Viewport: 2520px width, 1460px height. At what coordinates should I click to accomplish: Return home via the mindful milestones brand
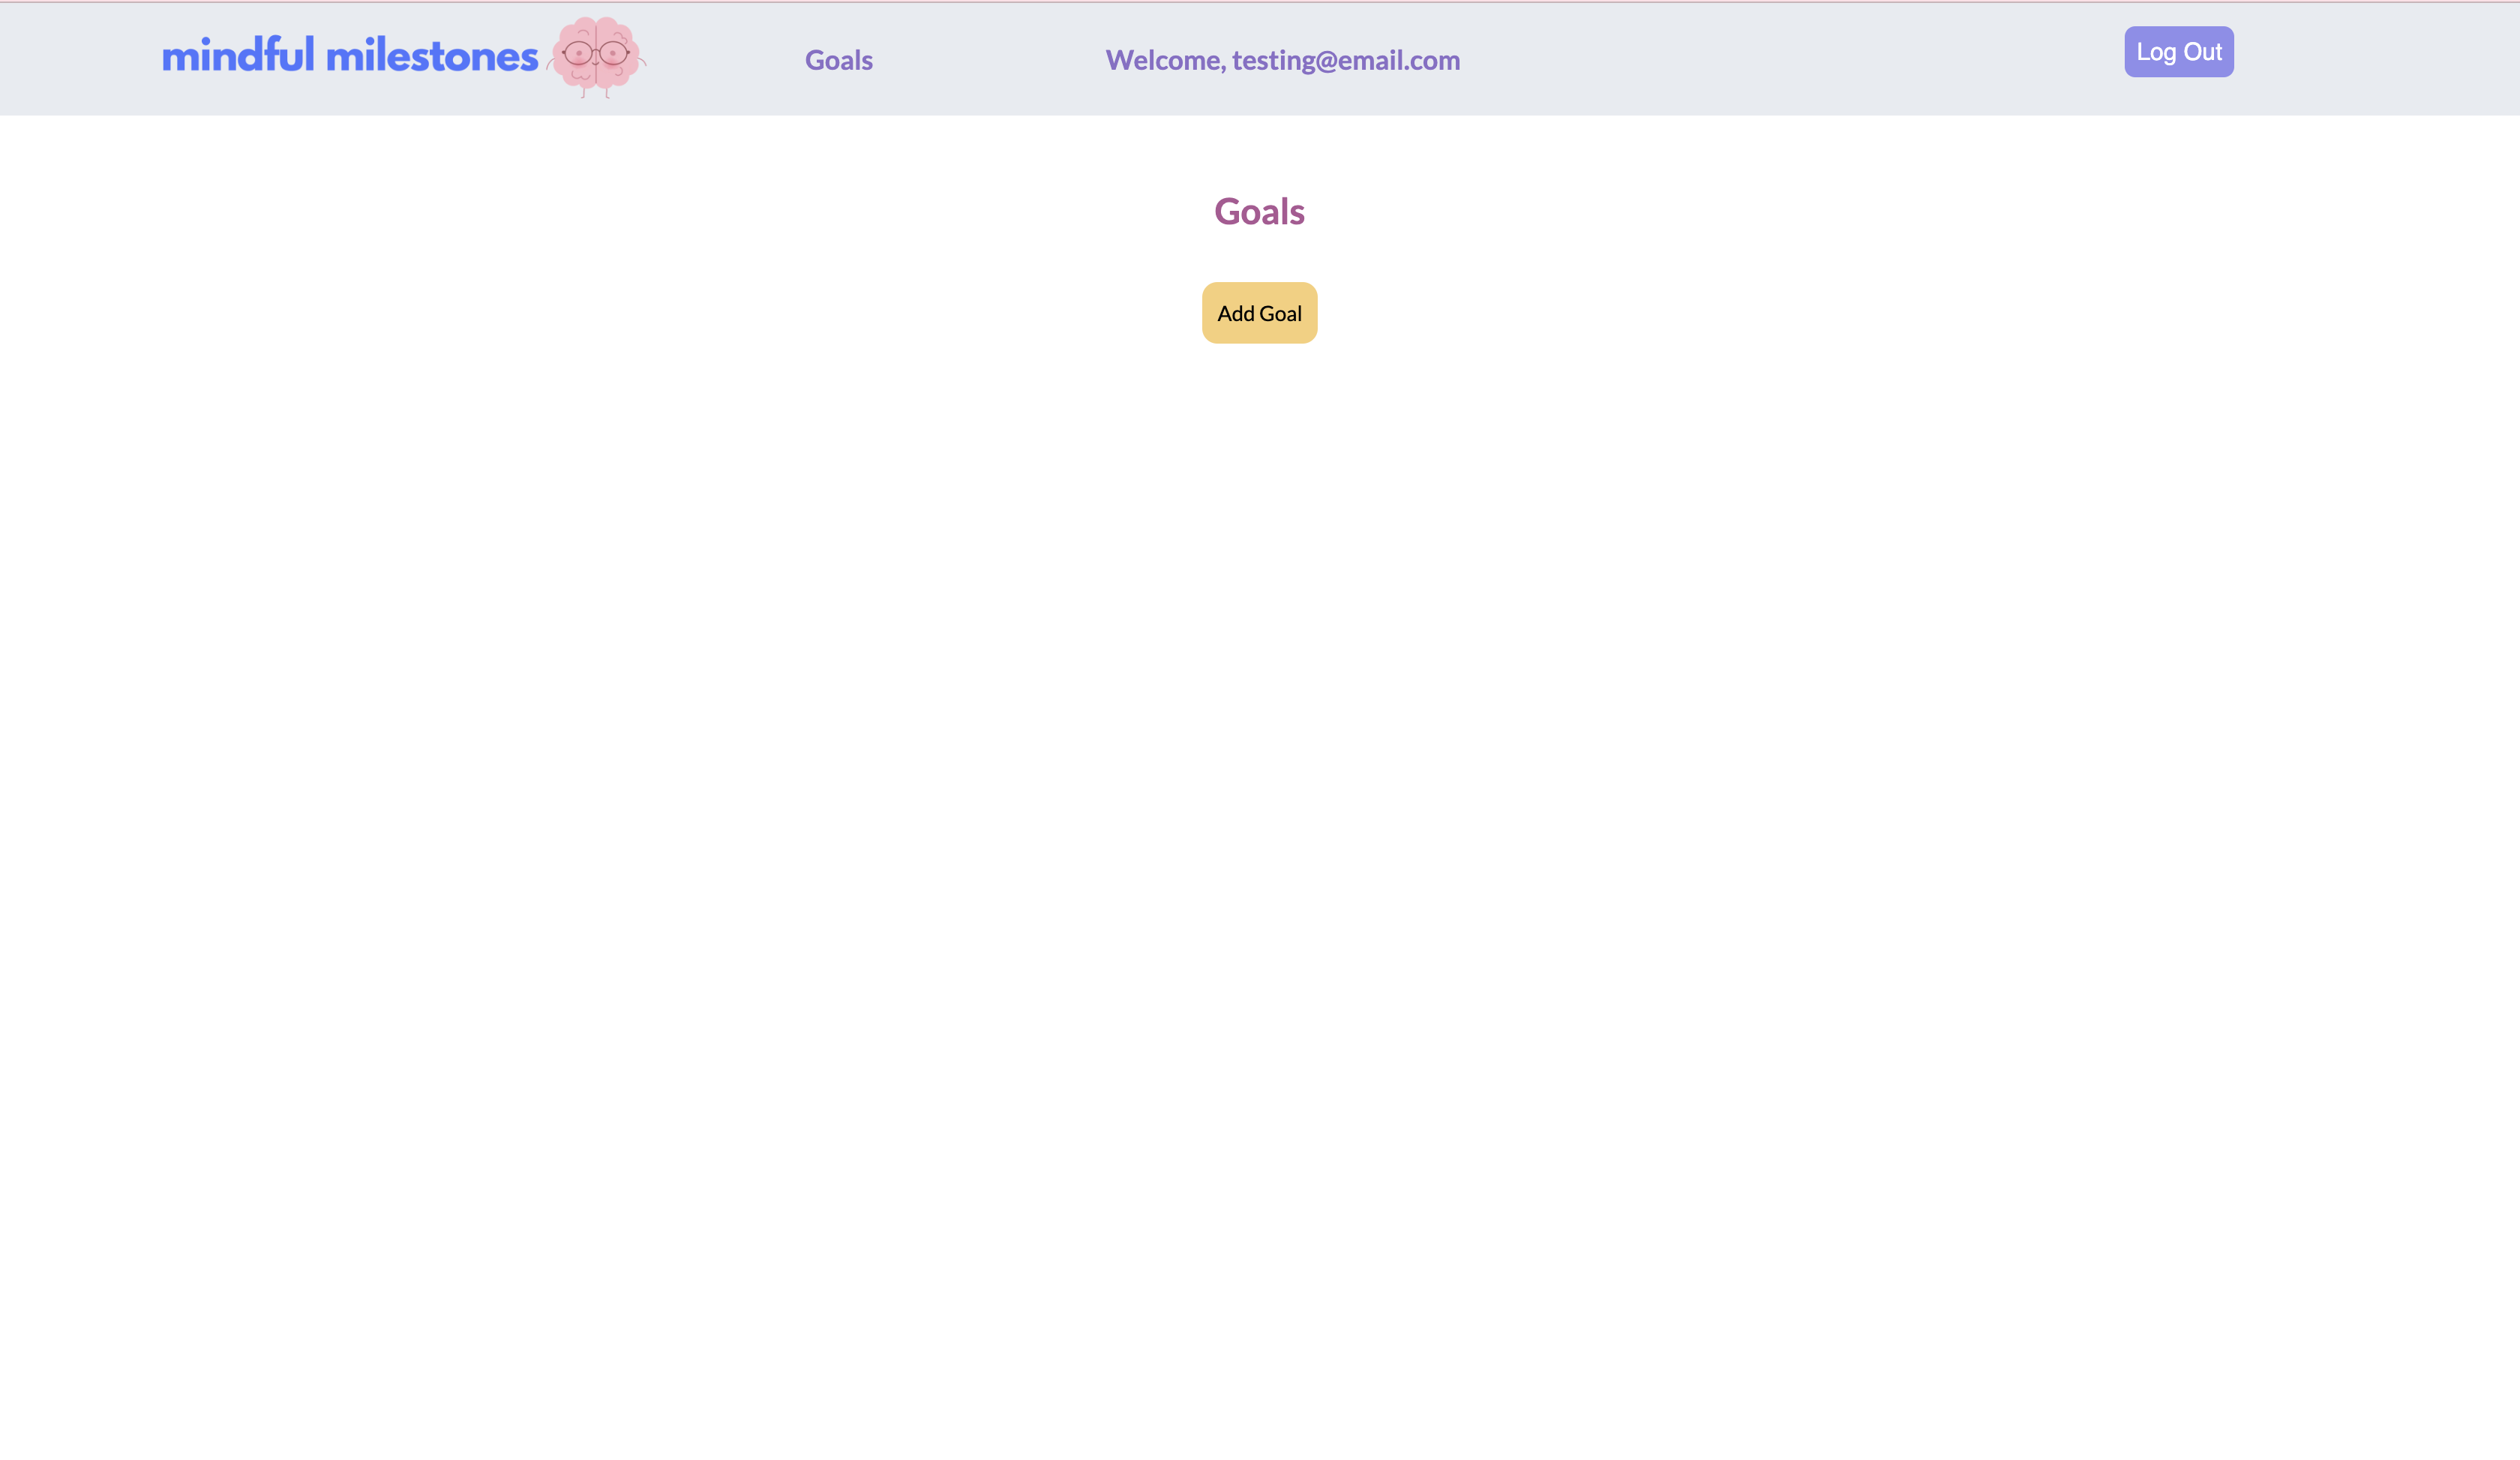(350, 56)
